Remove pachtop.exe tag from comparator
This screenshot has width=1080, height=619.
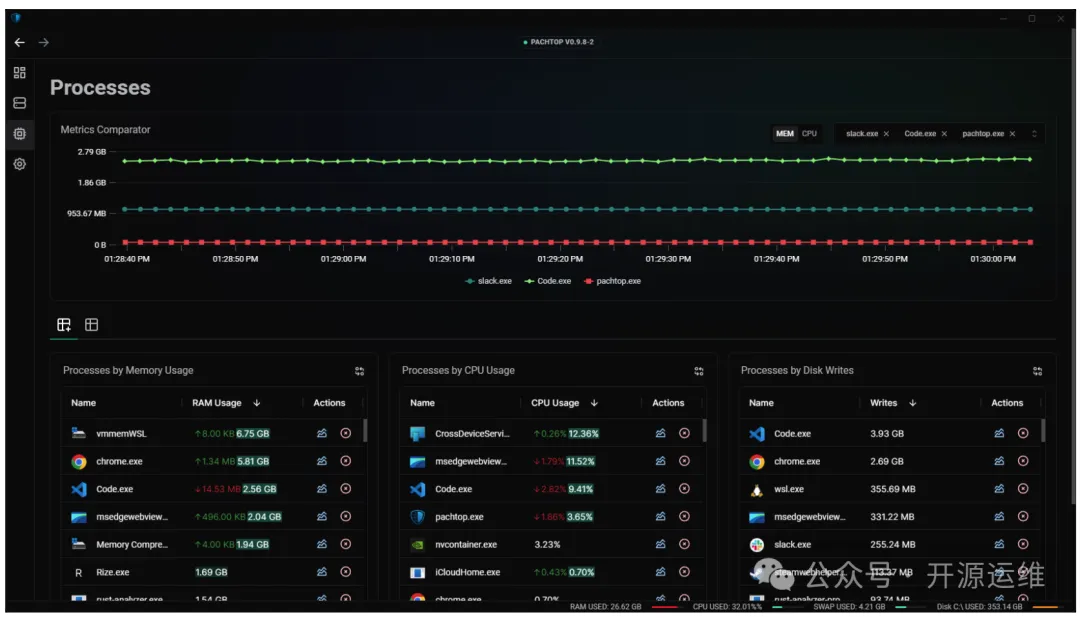click(x=1012, y=133)
